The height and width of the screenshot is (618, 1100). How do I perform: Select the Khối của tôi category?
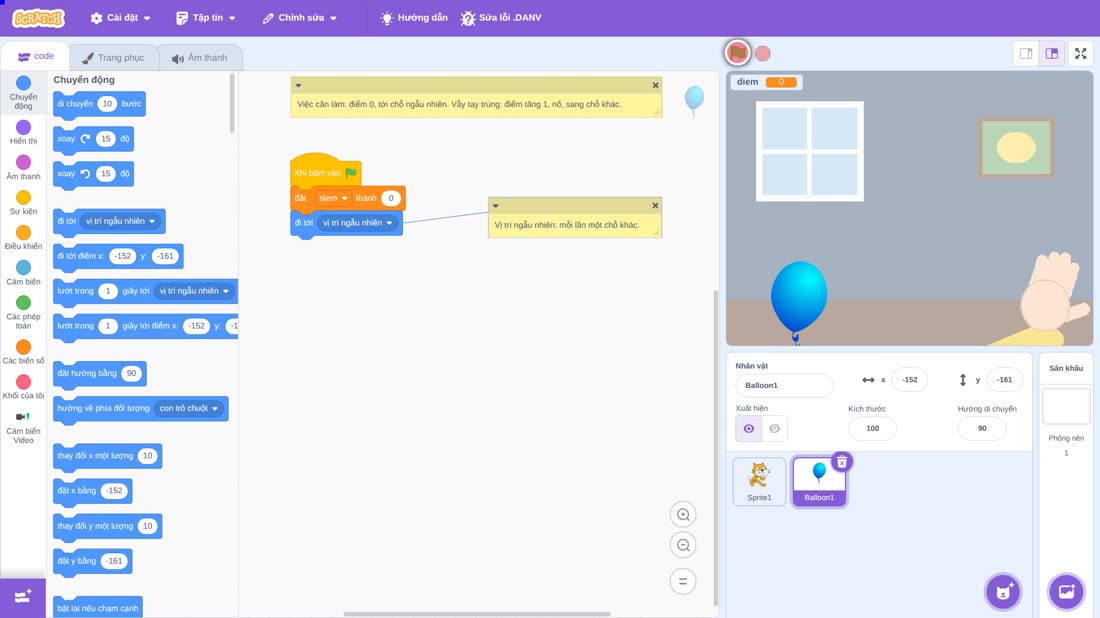click(23, 387)
